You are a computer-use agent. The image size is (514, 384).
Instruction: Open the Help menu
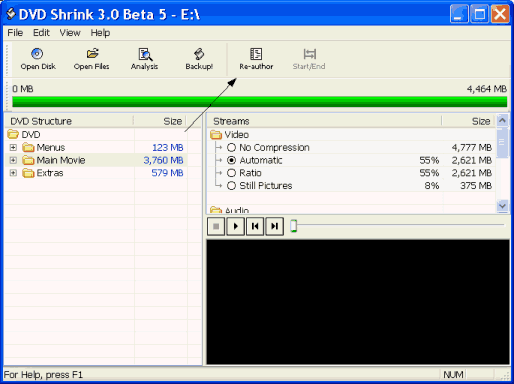click(x=100, y=33)
